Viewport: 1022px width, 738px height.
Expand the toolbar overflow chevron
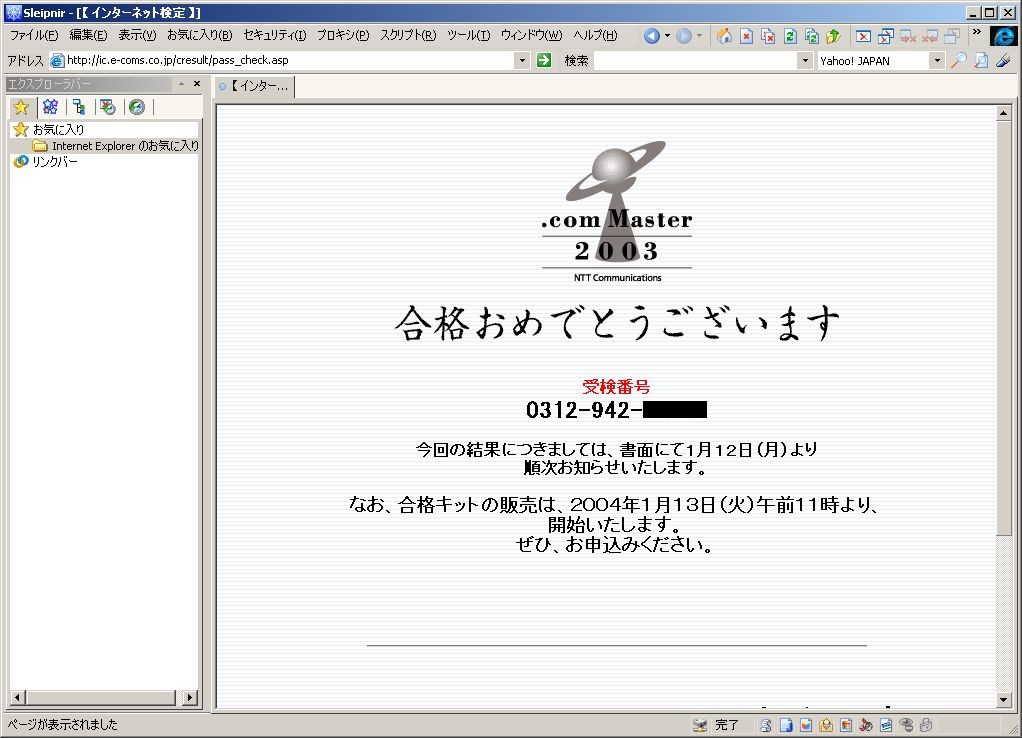point(976,32)
